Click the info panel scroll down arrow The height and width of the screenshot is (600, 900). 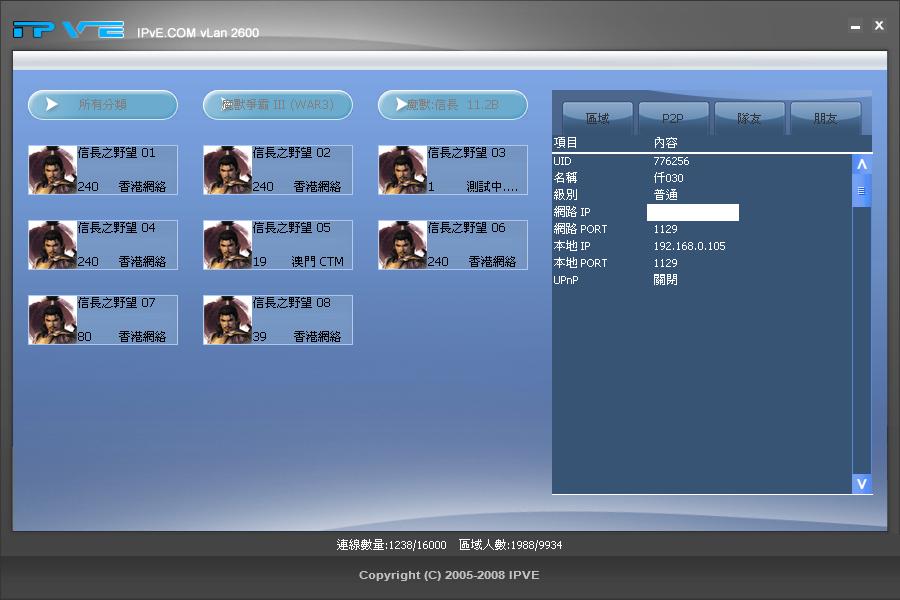(x=862, y=483)
